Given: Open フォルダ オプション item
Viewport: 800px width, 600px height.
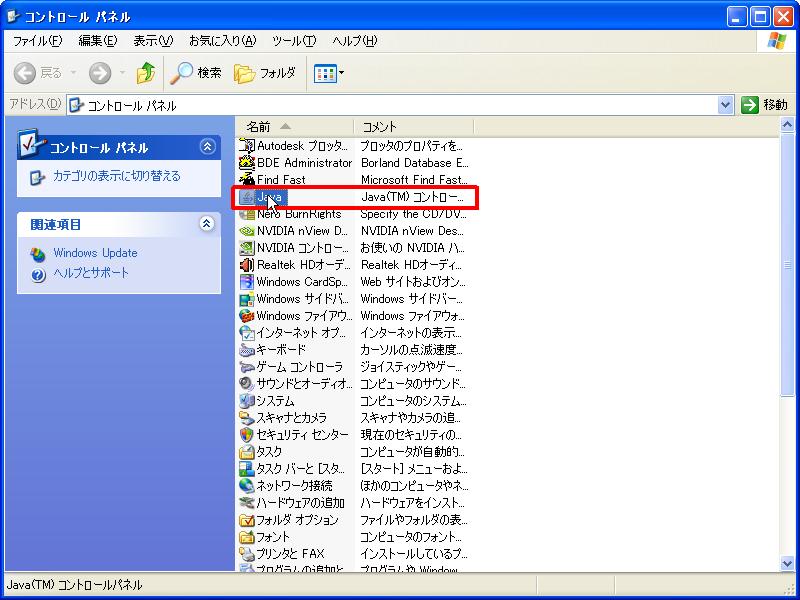Looking at the screenshot, I should pyautogui.click(x=297, y=520).
